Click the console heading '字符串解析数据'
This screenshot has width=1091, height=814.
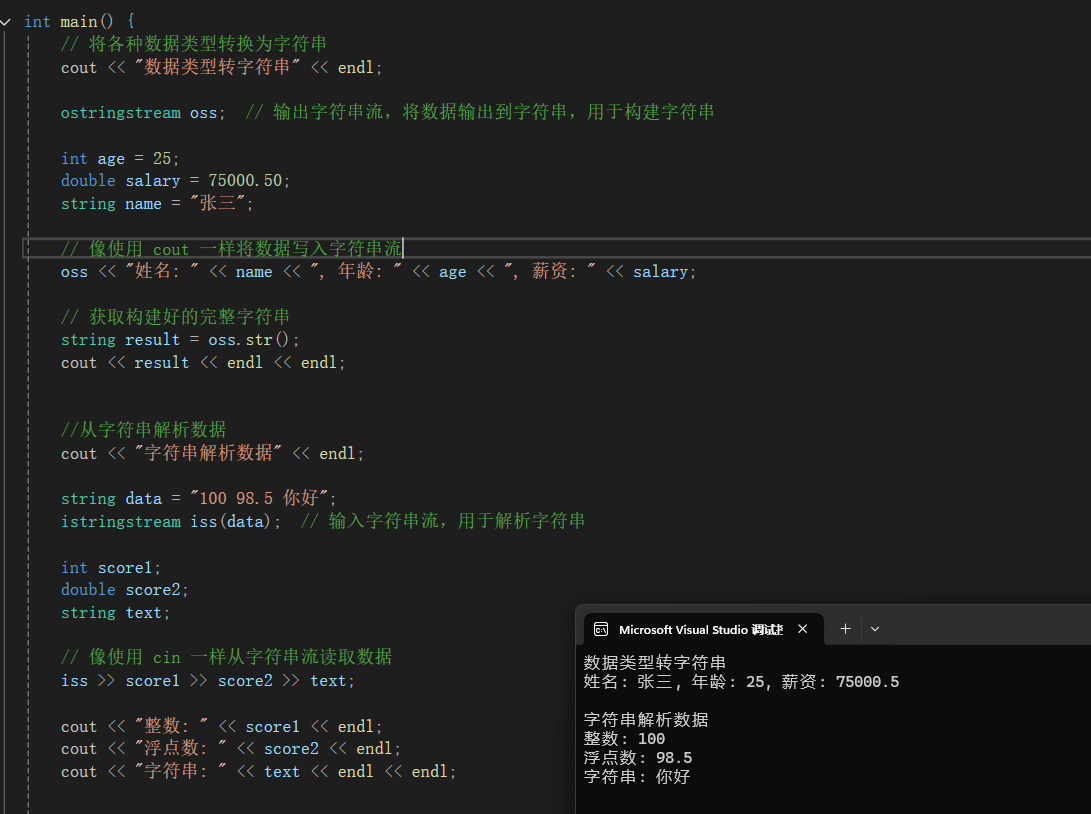pos(646,720)
